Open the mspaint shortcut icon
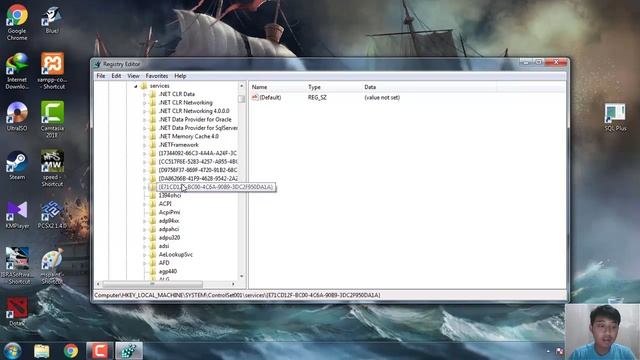Image resolution: width=640 pixels, height=360 pixels. 52,266
